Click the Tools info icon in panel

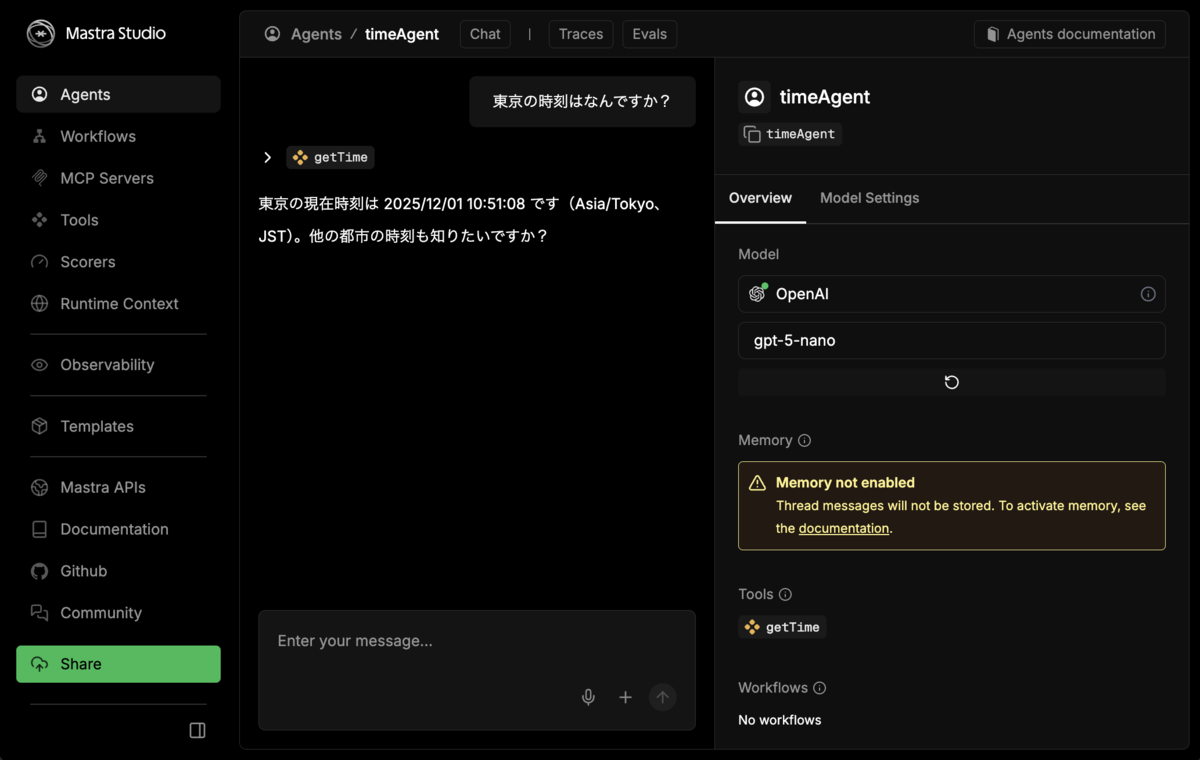pos(785,594)
